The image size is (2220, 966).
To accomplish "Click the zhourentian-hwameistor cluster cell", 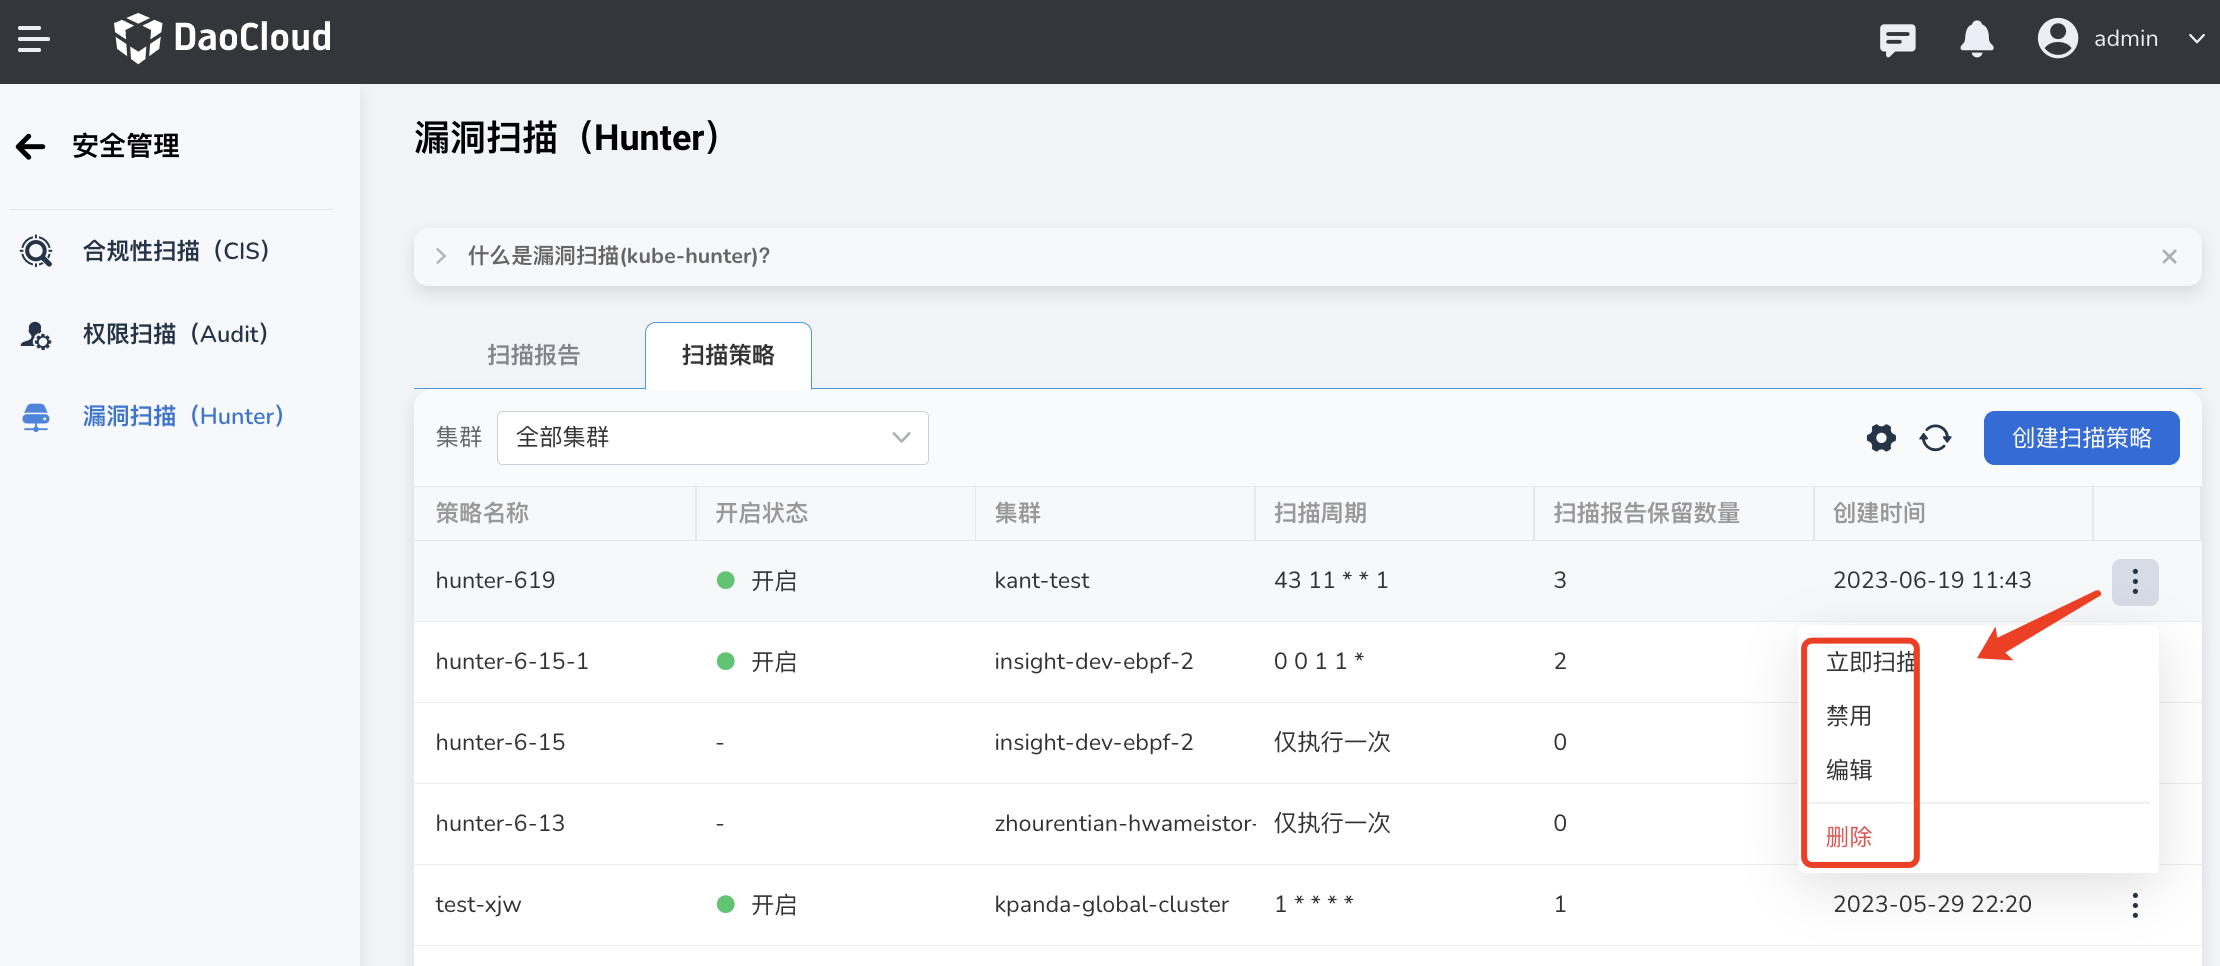I will click(x=1125, y=823).
